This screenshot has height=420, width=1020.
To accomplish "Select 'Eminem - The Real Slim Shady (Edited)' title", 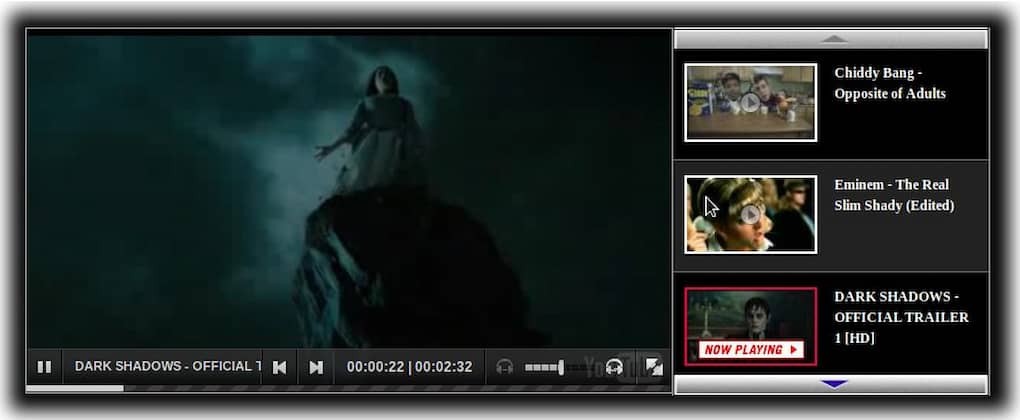I will 894,194.
